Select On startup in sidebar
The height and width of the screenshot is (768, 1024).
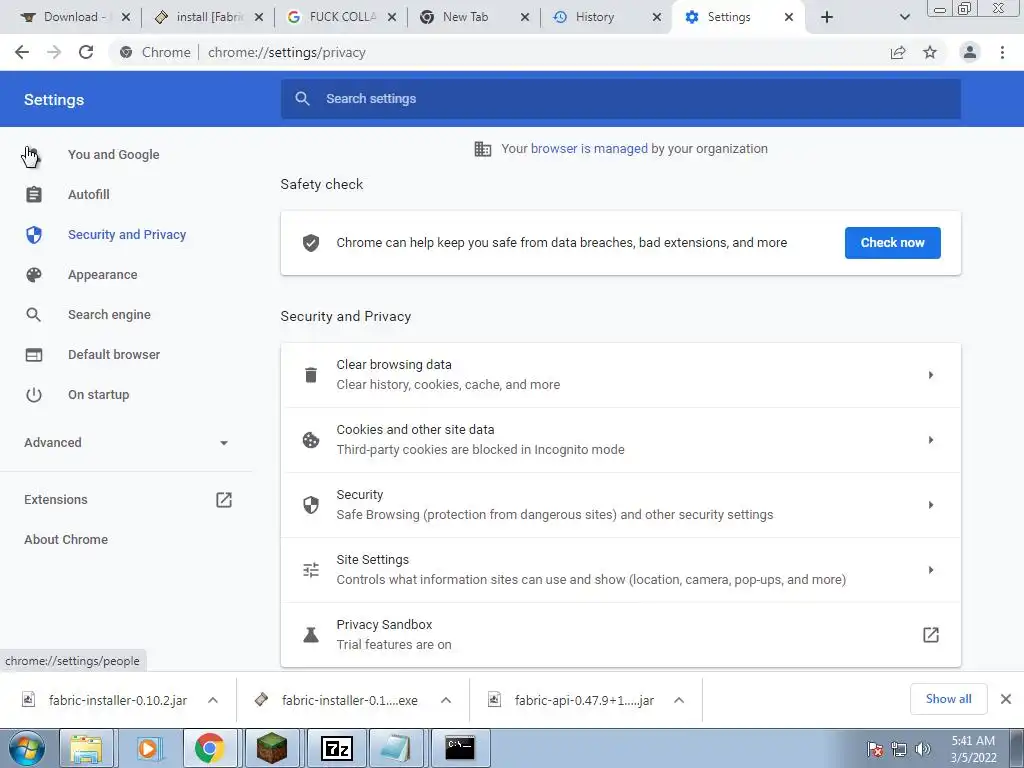pyautogui.click(x=99, y=394)
